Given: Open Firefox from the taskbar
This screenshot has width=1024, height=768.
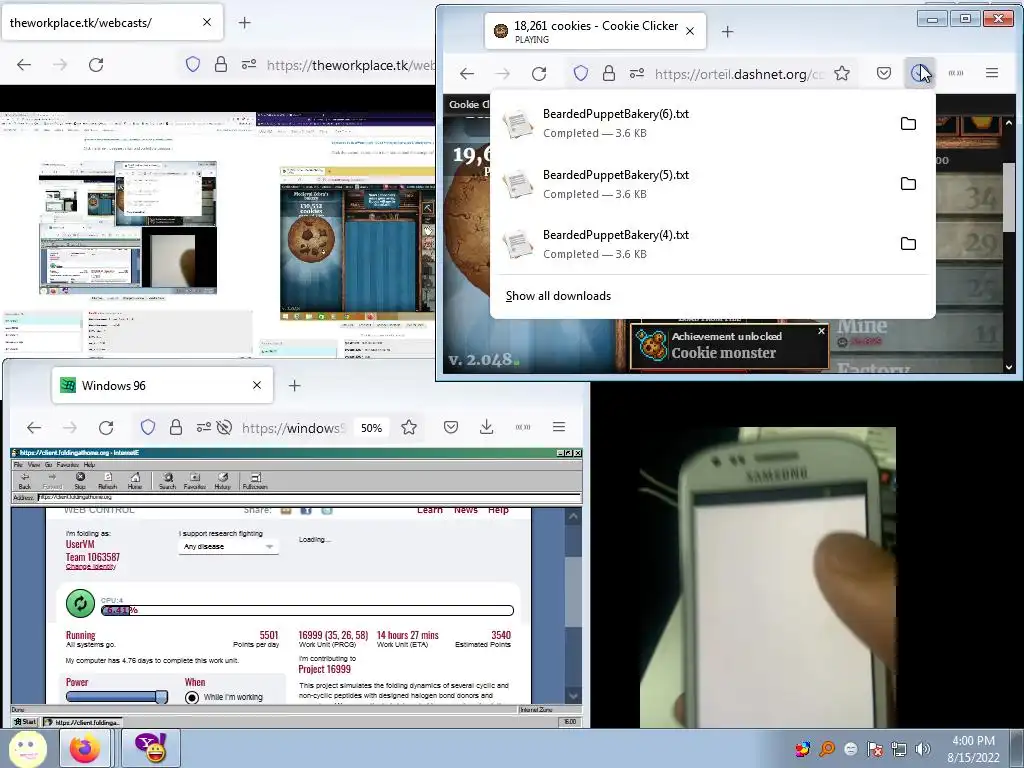Looking at the screenshot, I should pyautogui.click(x=85, y=748).
